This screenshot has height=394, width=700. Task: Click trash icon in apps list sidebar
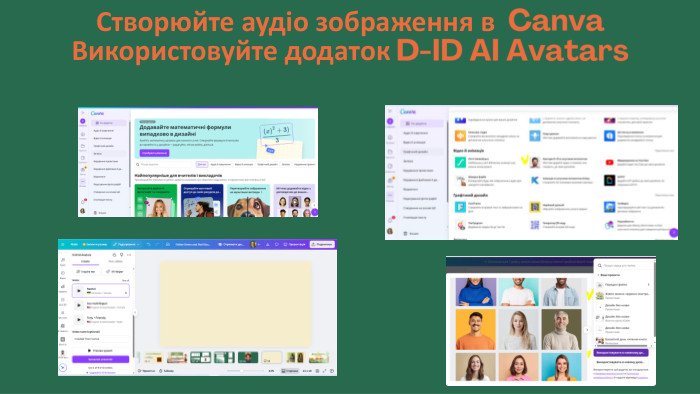click(405, 233)
